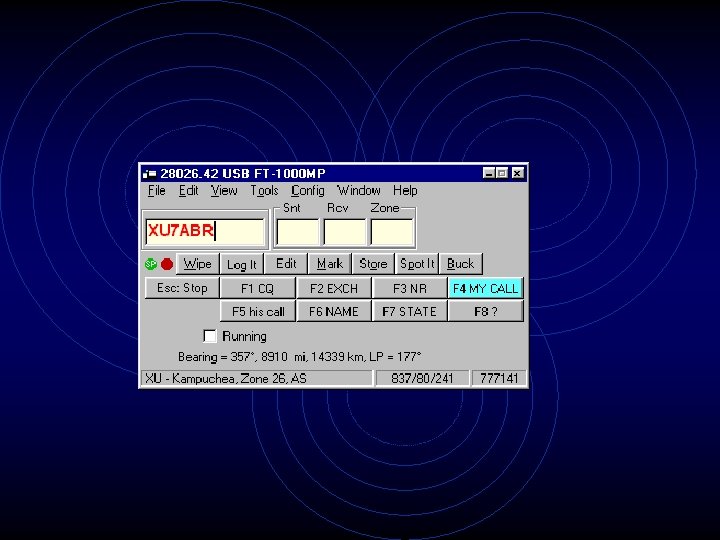Click the Mark button
This screenshot has height=540, width=720.
pos(330,264)
